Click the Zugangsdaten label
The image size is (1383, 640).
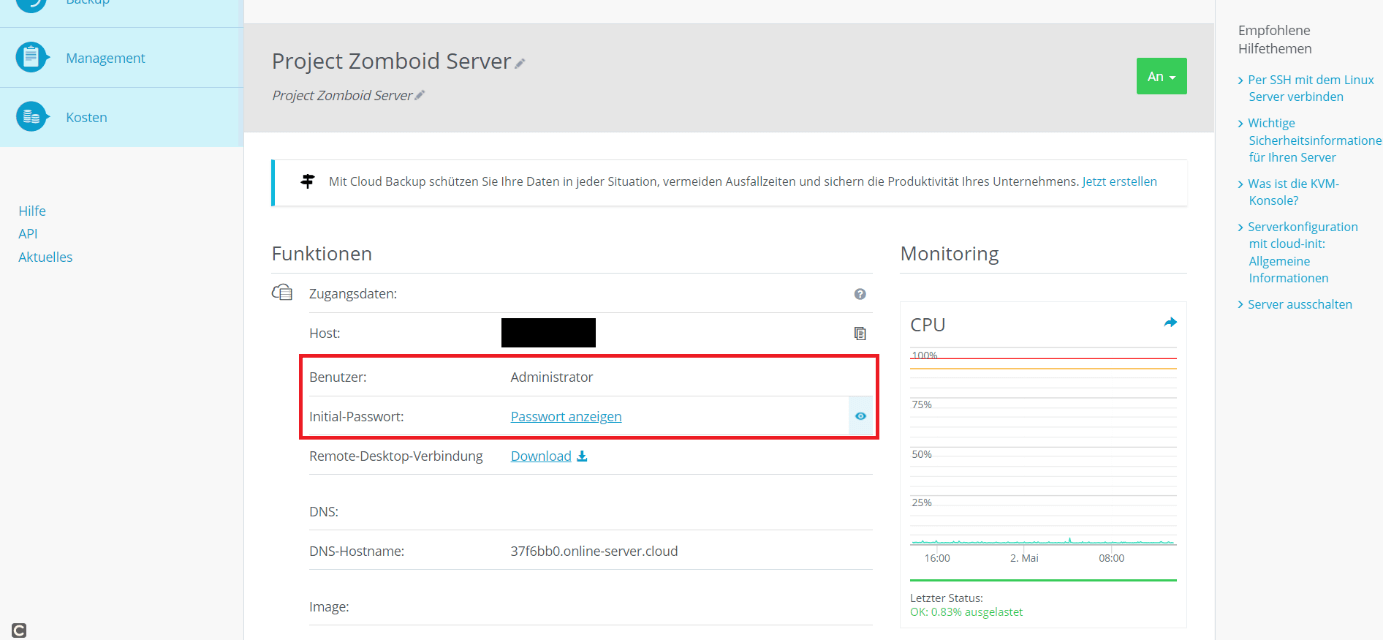pyautogui.click(x=353, y=294)
